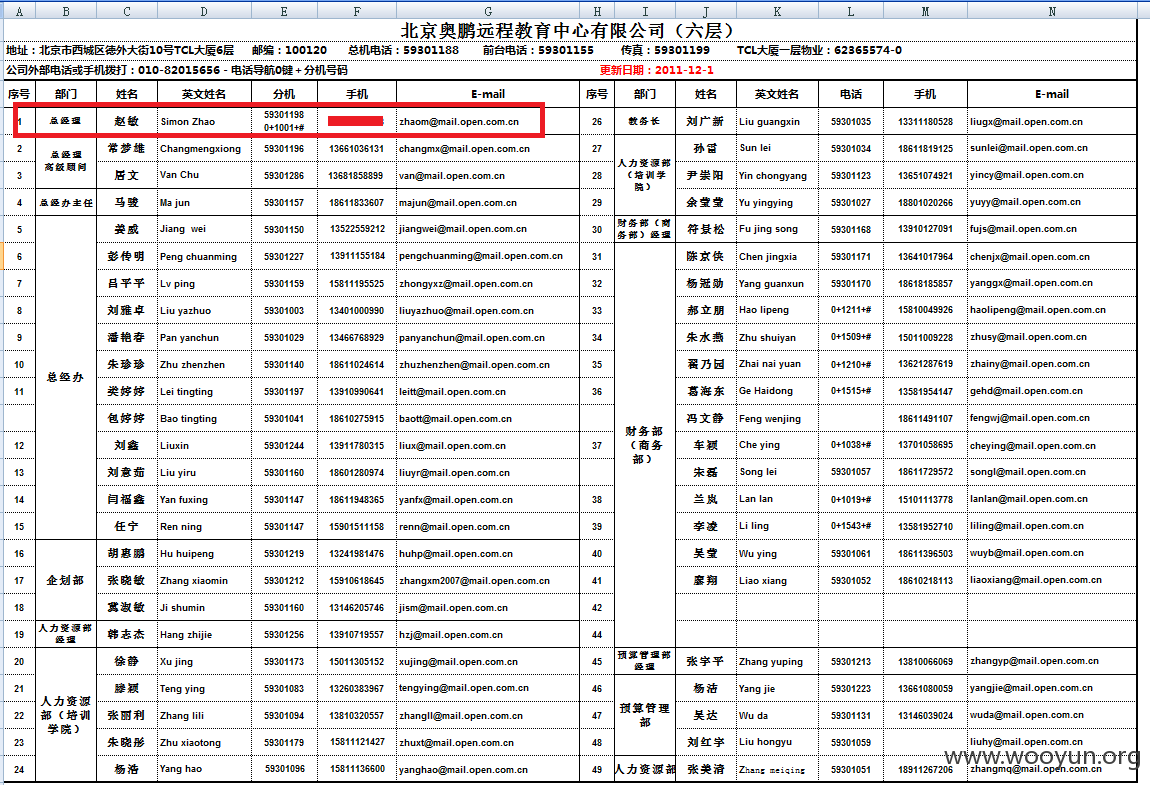Select email cell zhaom@mail.open.com.cn
Viewport: 1150px width, 785px height.
(459, 122)
